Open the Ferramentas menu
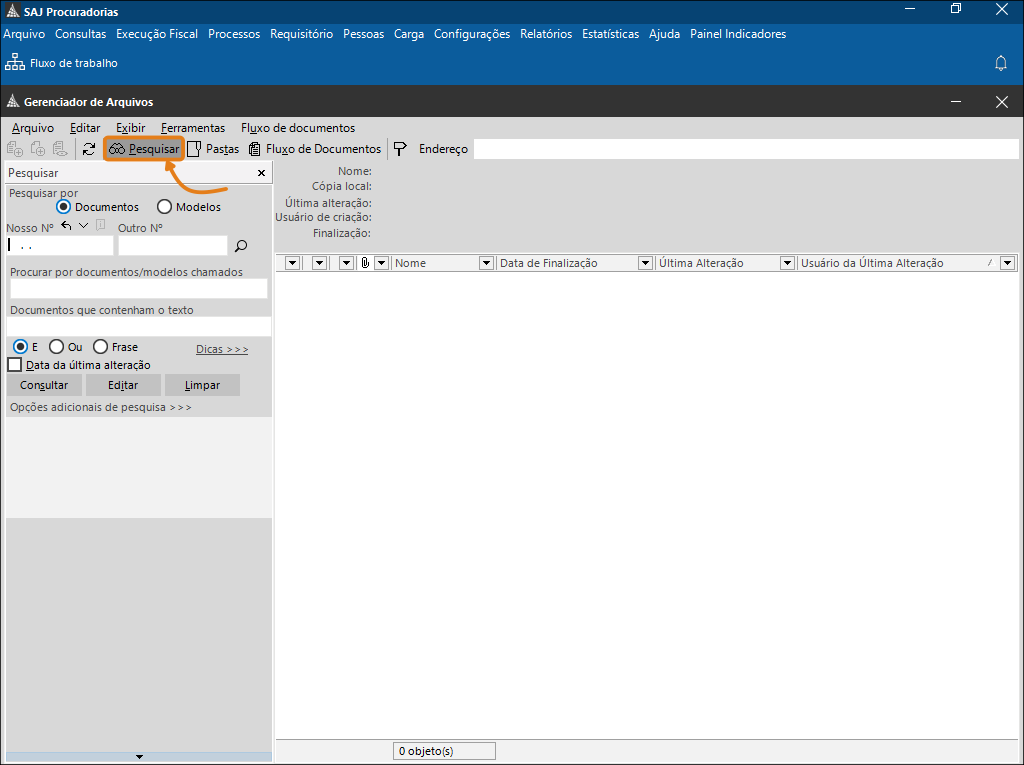Screen dimensions: 1024x765 point(193,128)
